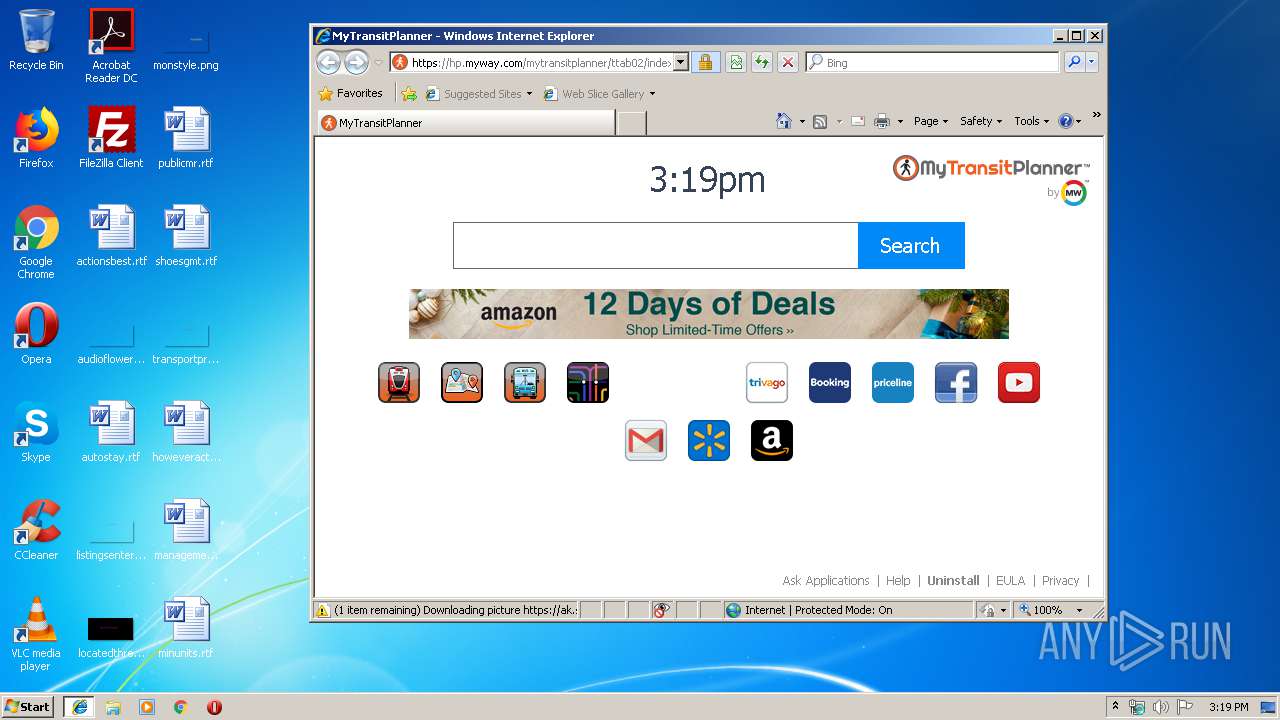This screenshot has width=1280, height=720.
Task: Open the zoom level 100% dropdown
Action: (1079, 610)
